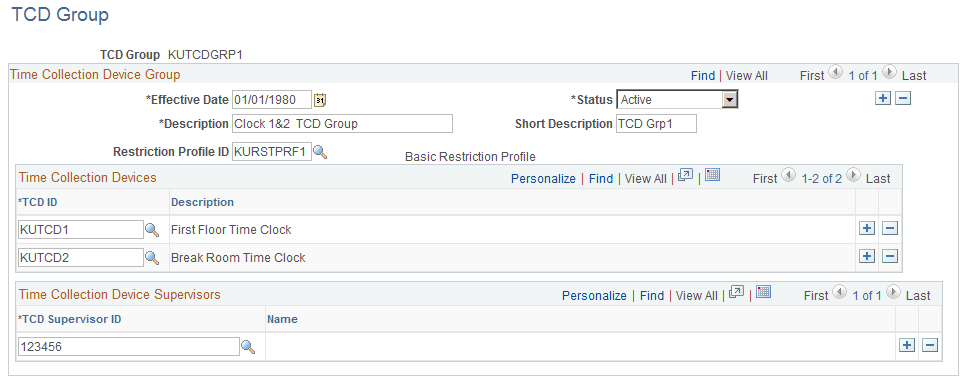Personalize the Time Collection Devices grid

543,179
